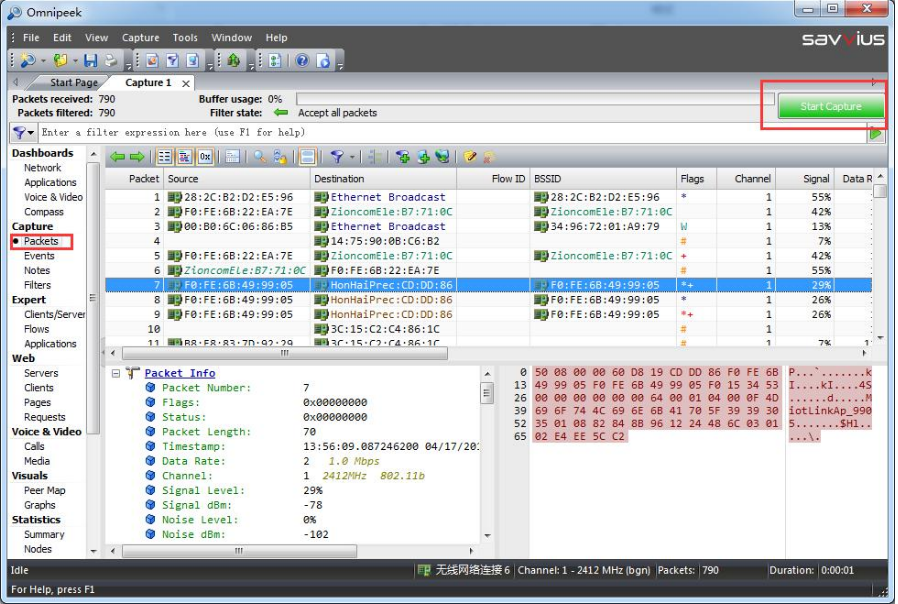Click the wireless adapter icon in status bar

point(424,570)
